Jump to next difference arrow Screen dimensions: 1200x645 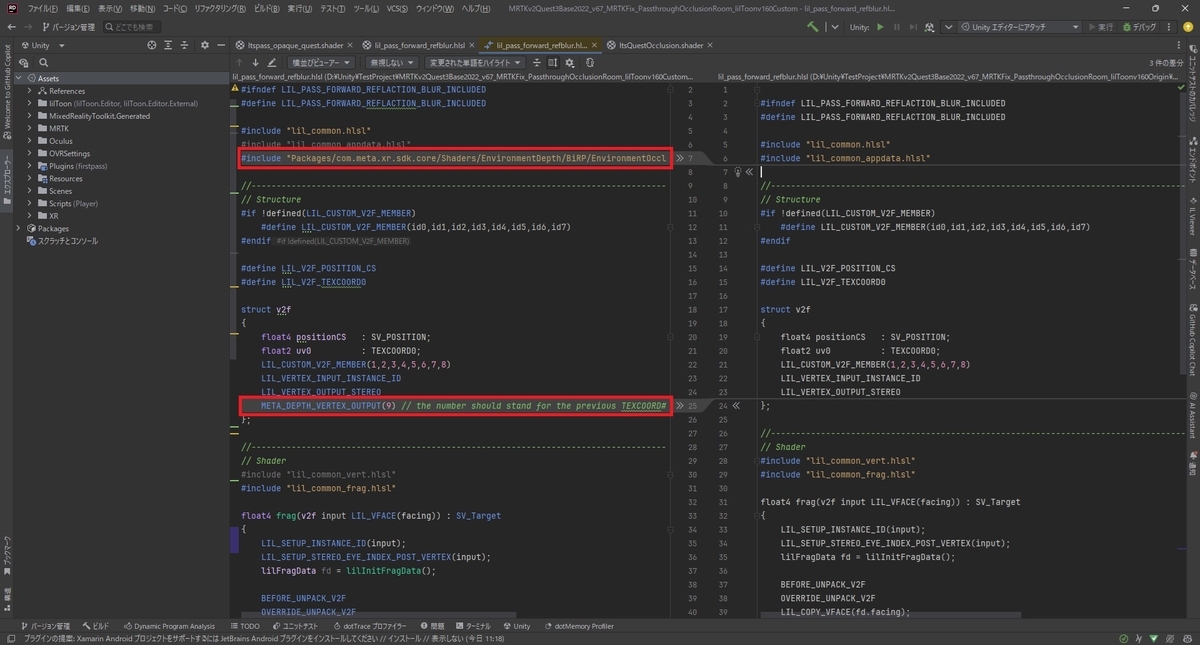(x=255, y=62)
